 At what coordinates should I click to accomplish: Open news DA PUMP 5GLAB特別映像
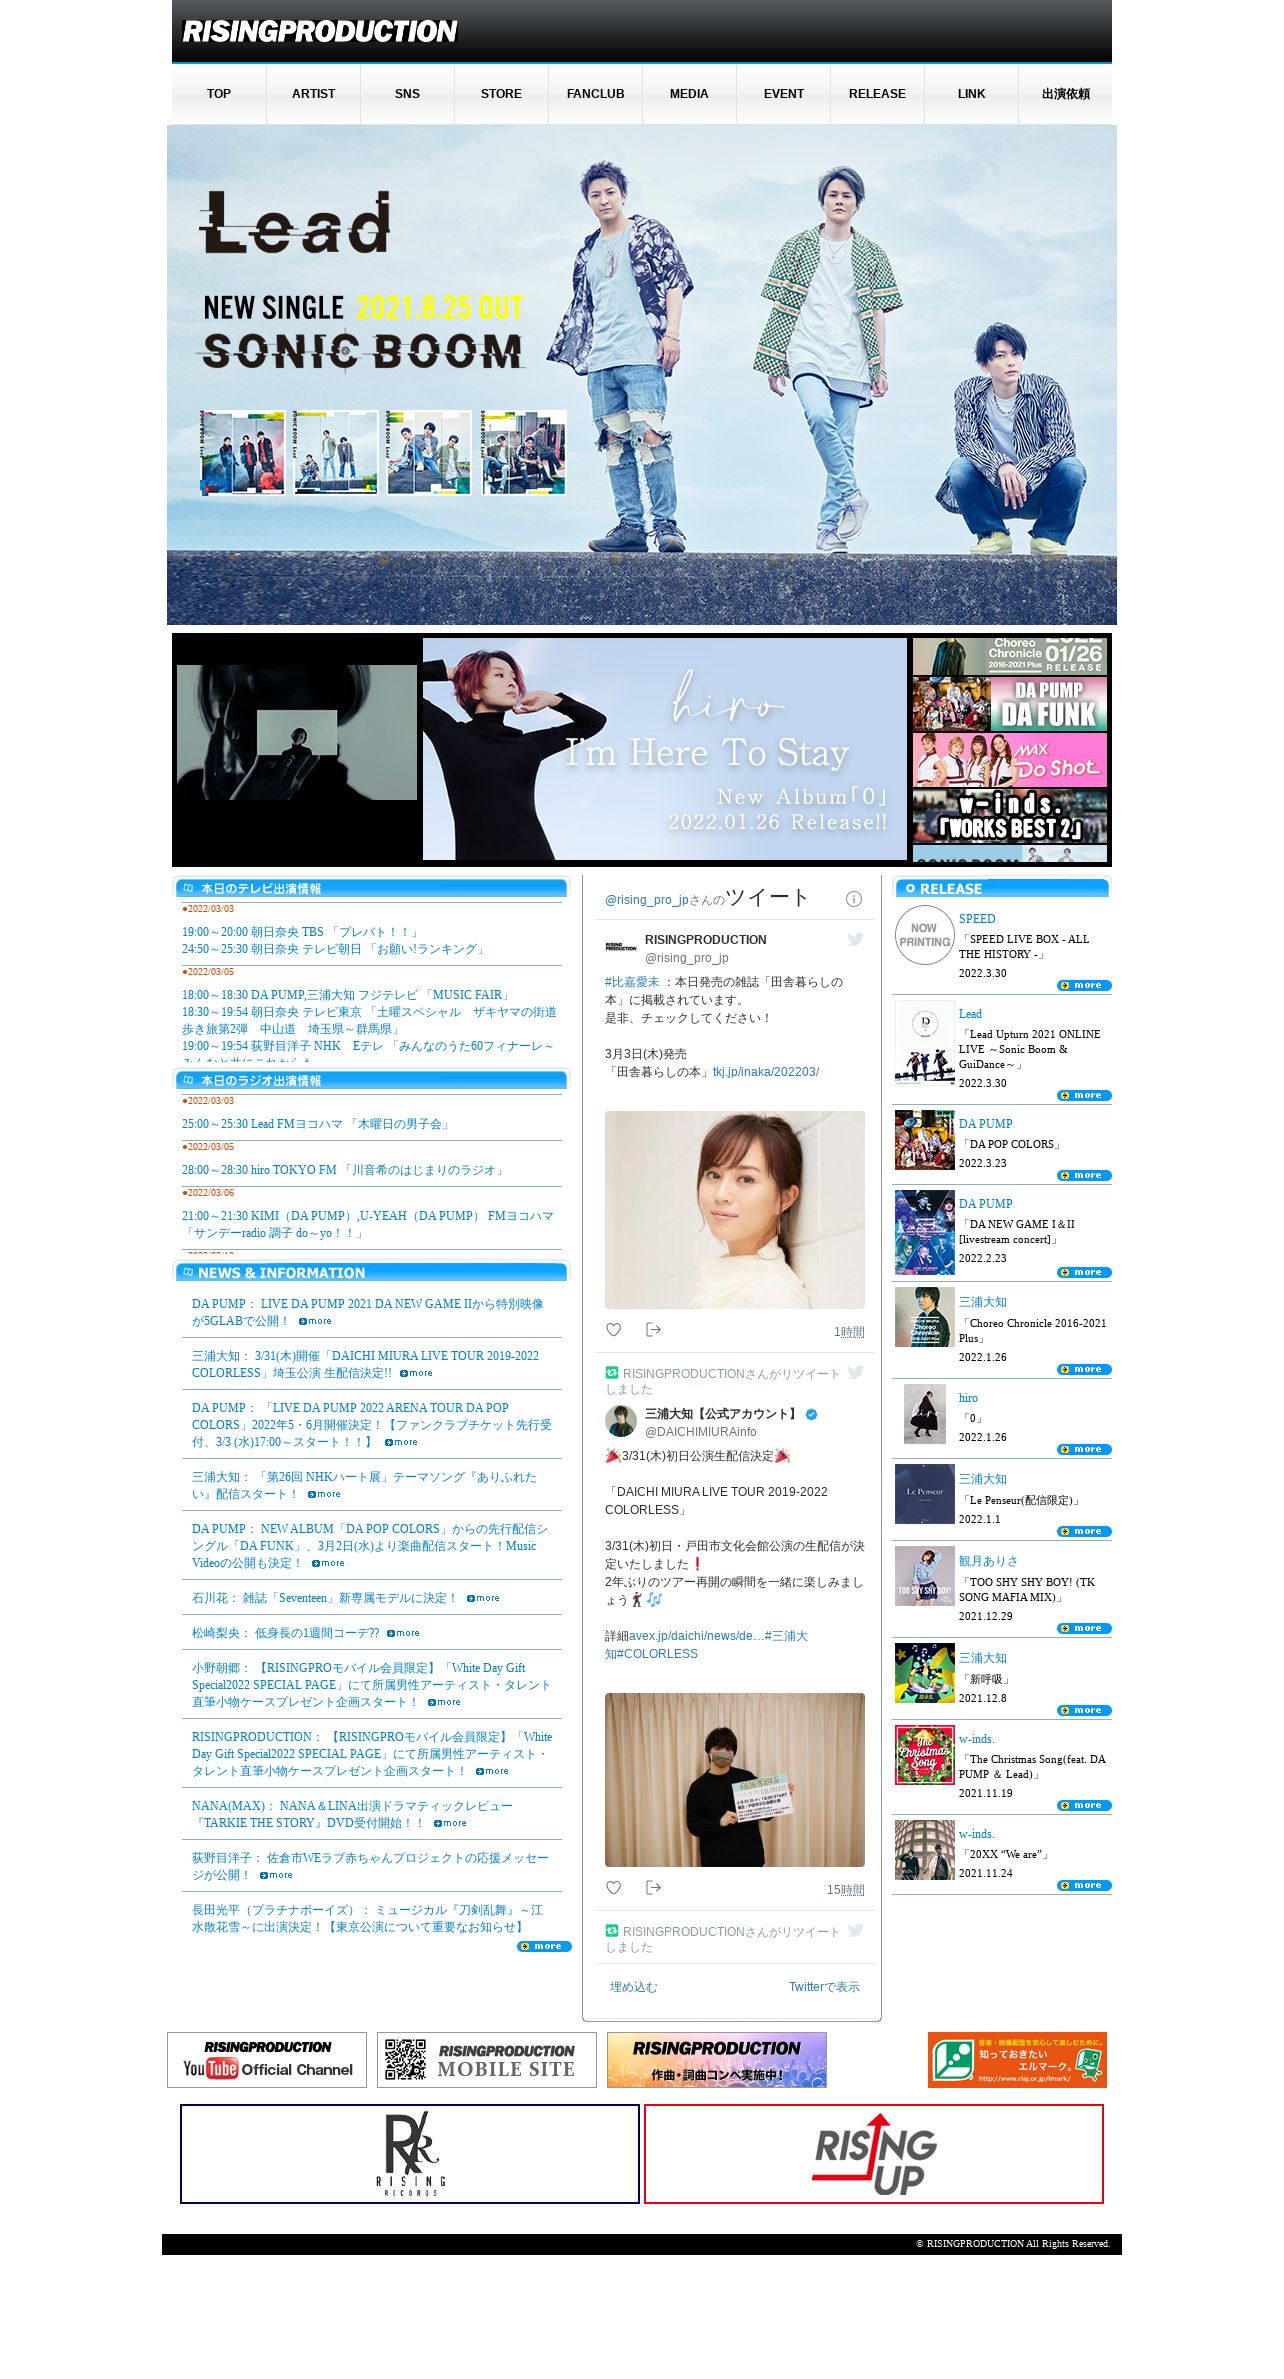(x=368, y=1312)
